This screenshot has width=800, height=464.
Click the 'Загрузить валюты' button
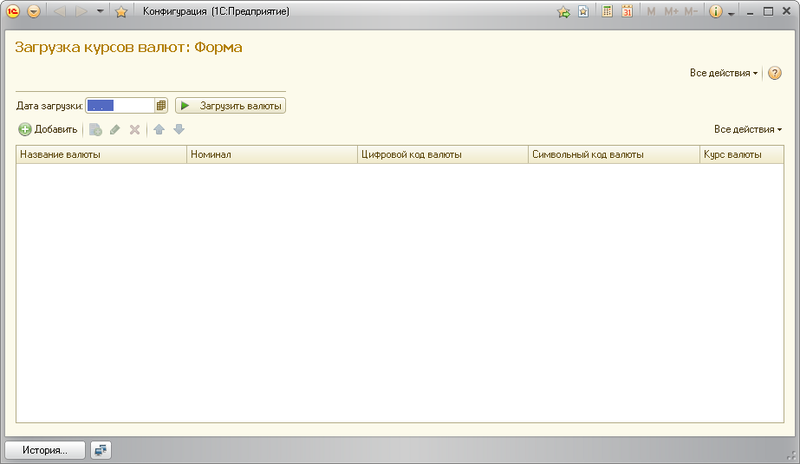[230, 106]
